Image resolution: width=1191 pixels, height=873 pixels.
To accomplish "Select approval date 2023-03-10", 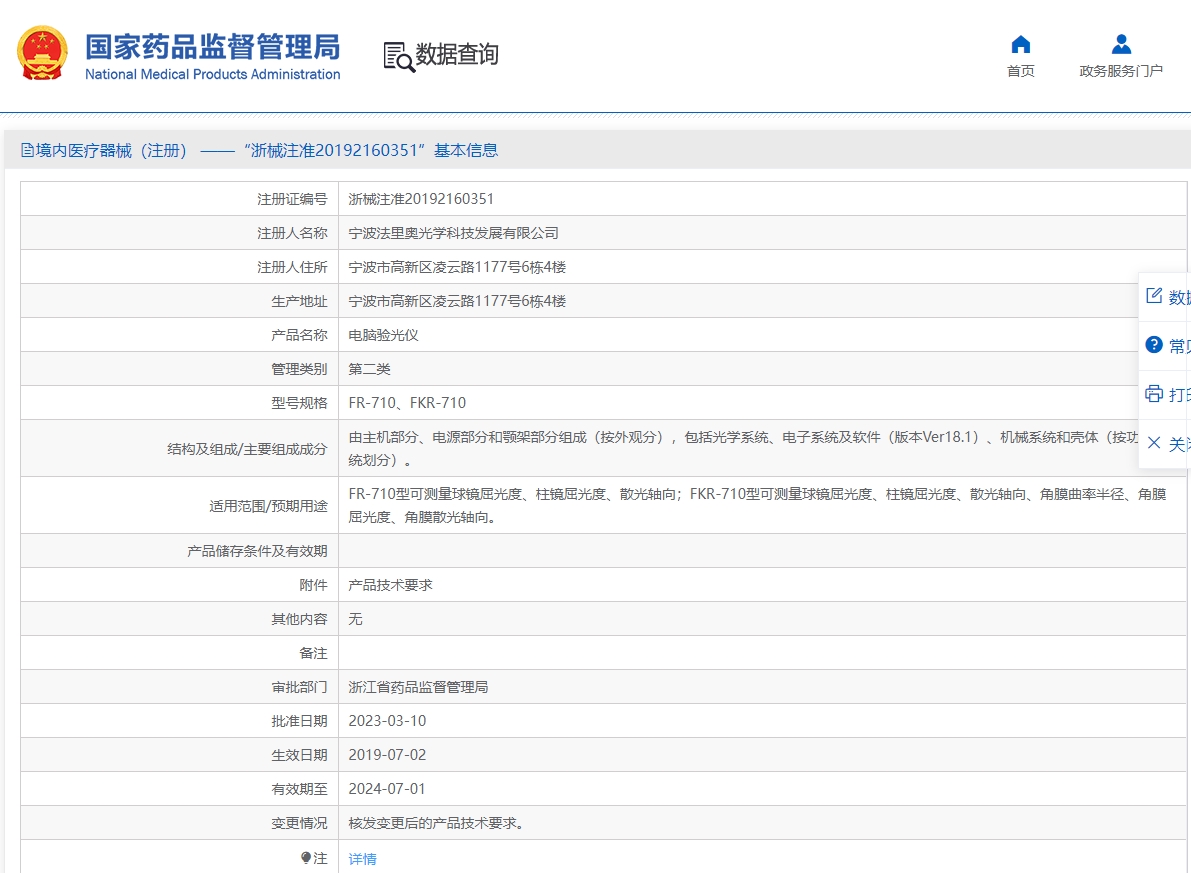I will [387, 721].
